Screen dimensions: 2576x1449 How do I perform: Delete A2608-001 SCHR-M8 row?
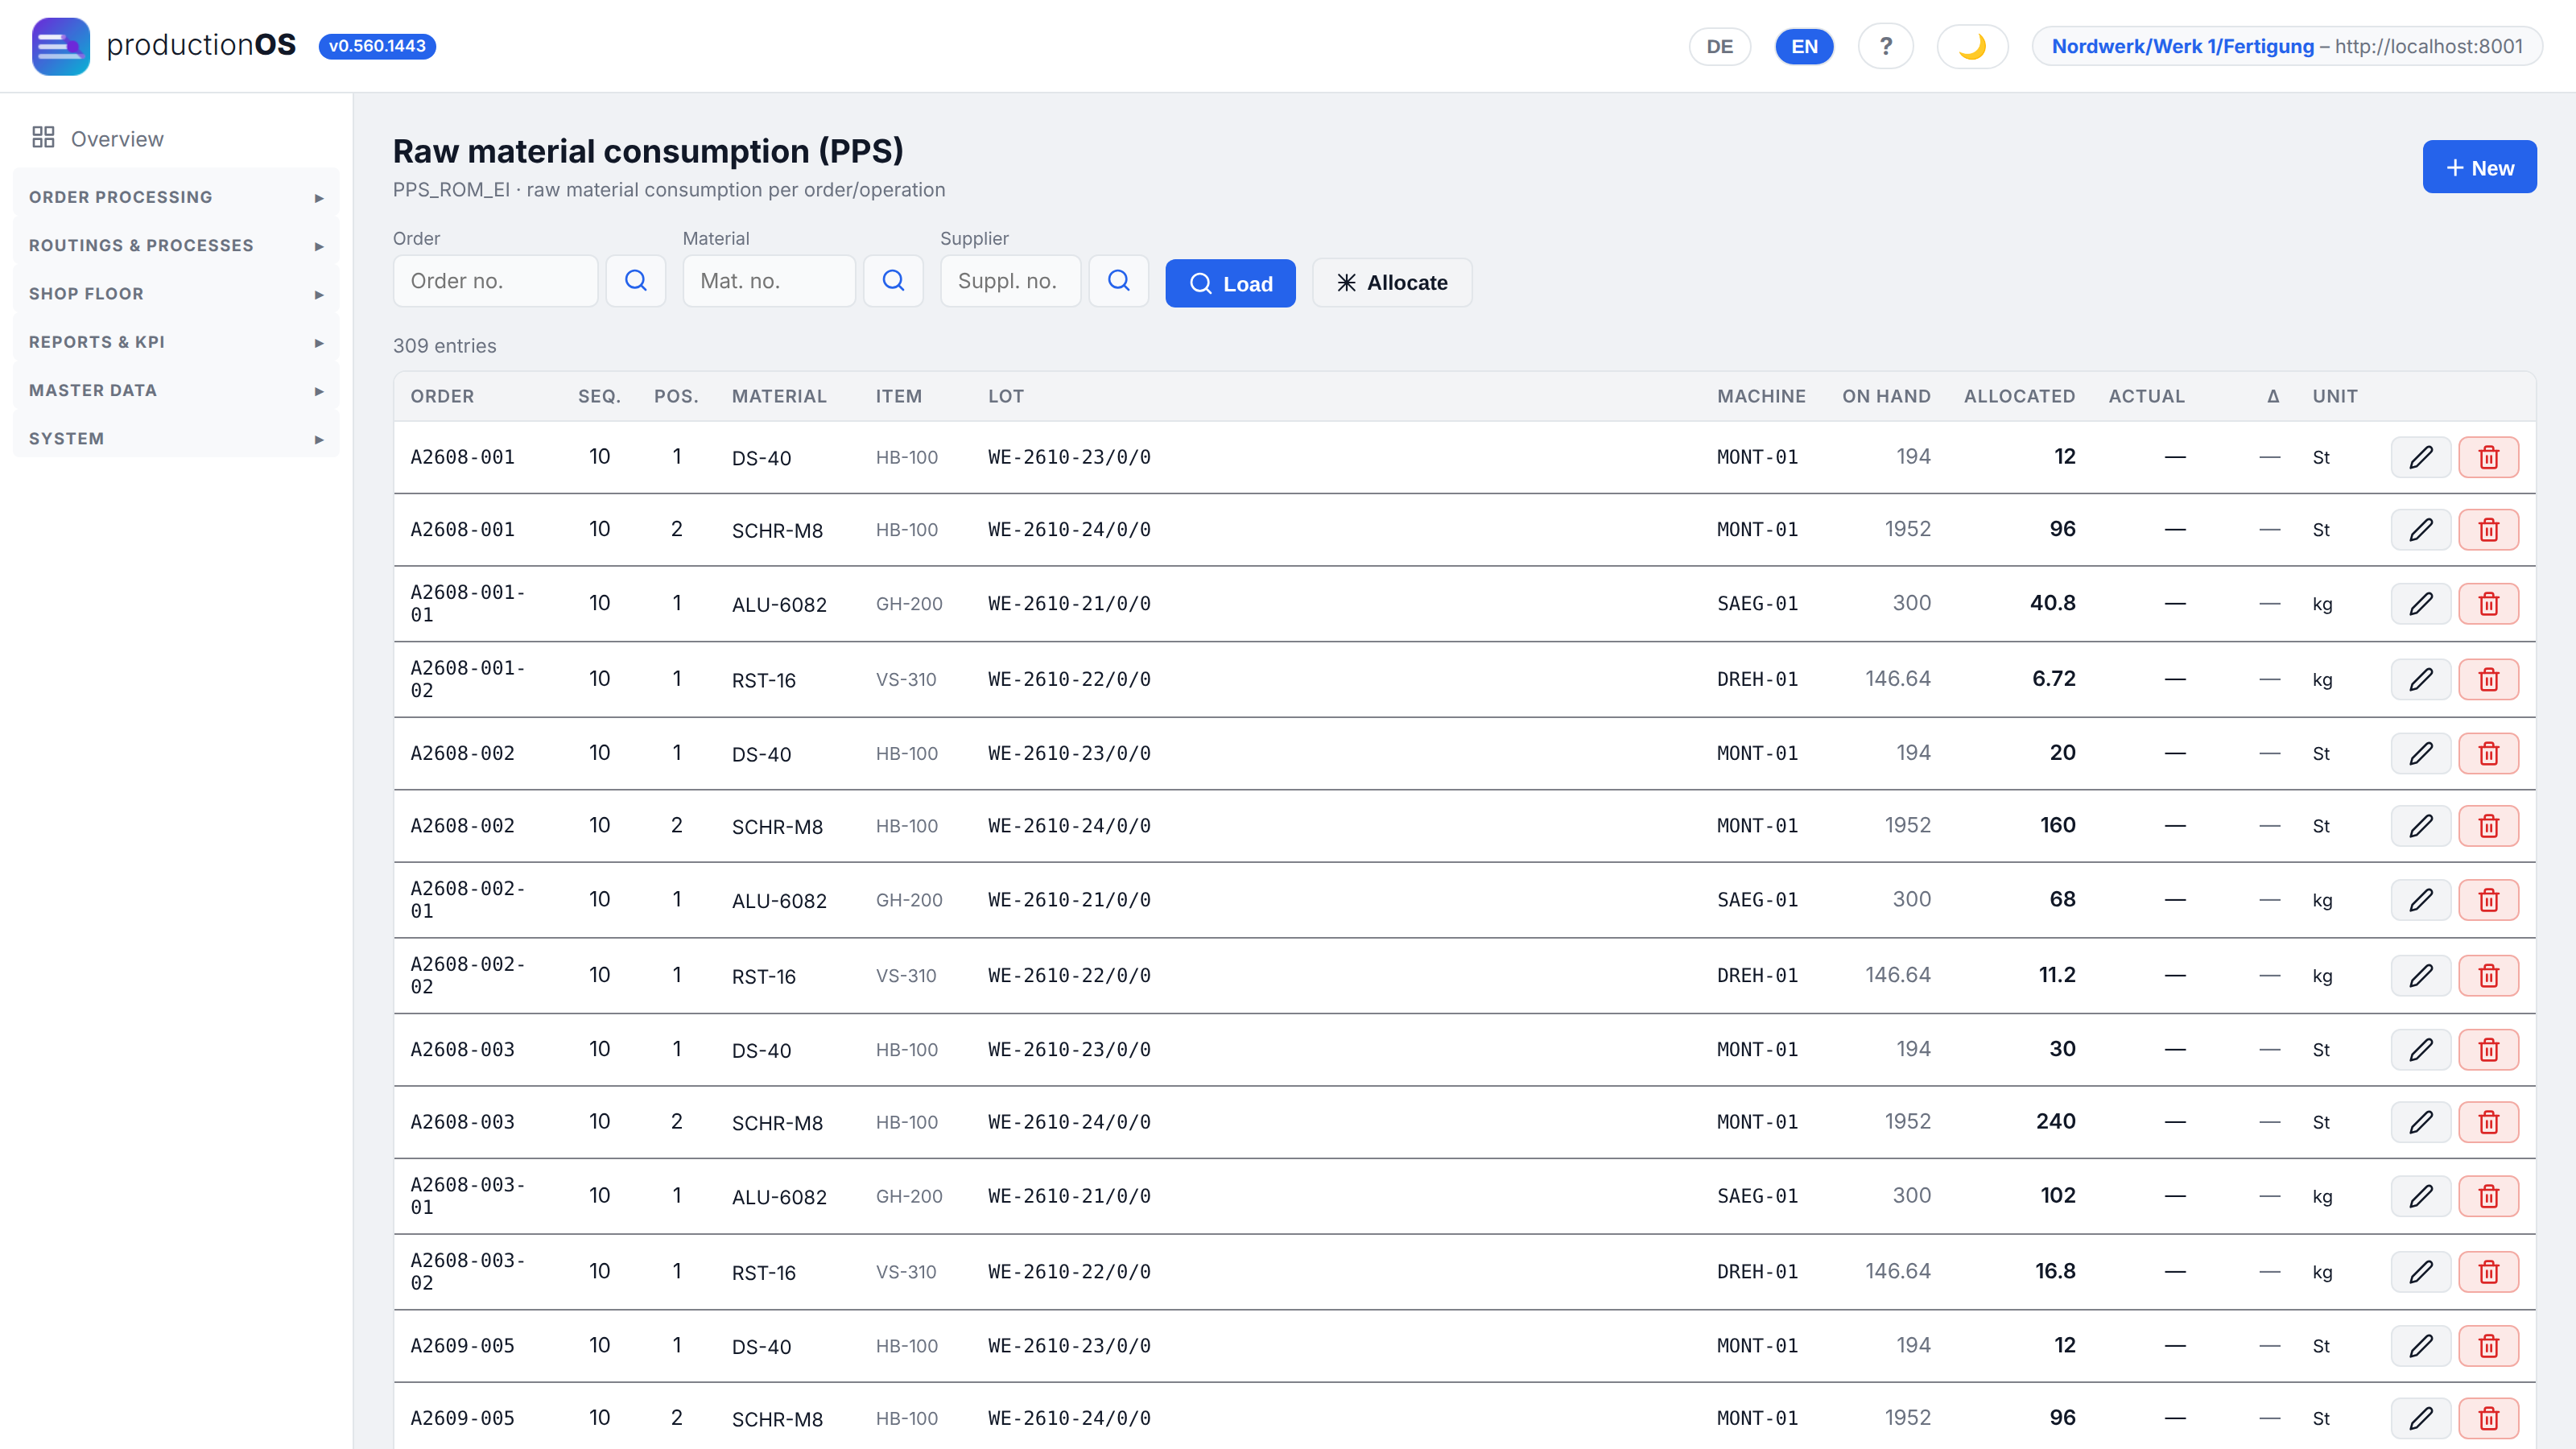2488,530
